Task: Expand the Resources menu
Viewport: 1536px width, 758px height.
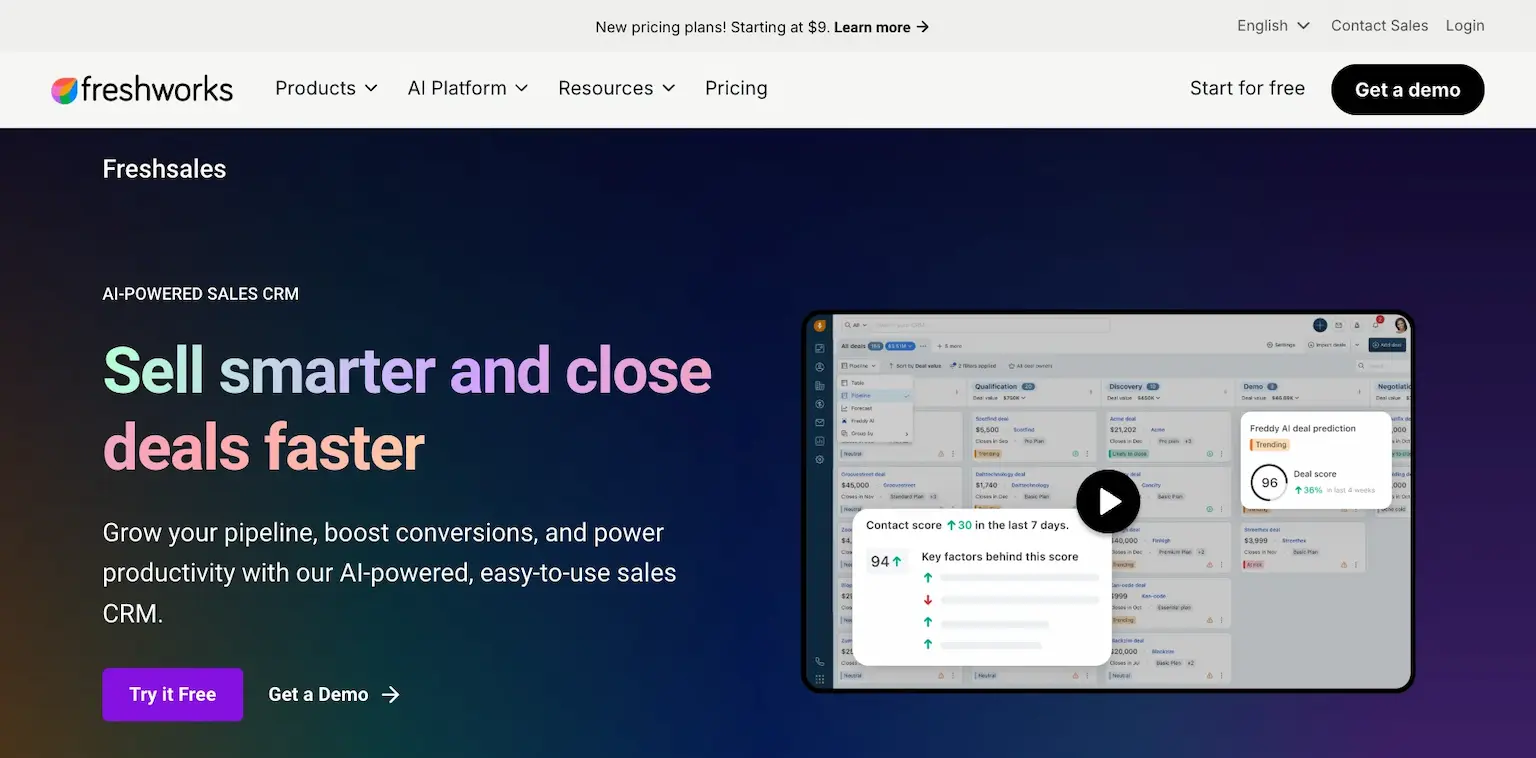Action: pos(617,88)
